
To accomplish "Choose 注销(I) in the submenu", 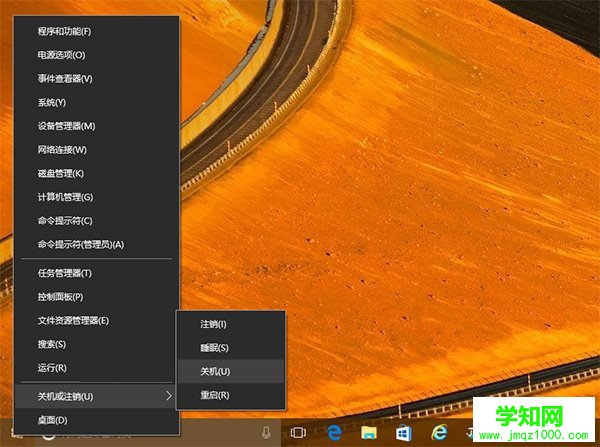I will pyautogui.click(x=231, y=325).
